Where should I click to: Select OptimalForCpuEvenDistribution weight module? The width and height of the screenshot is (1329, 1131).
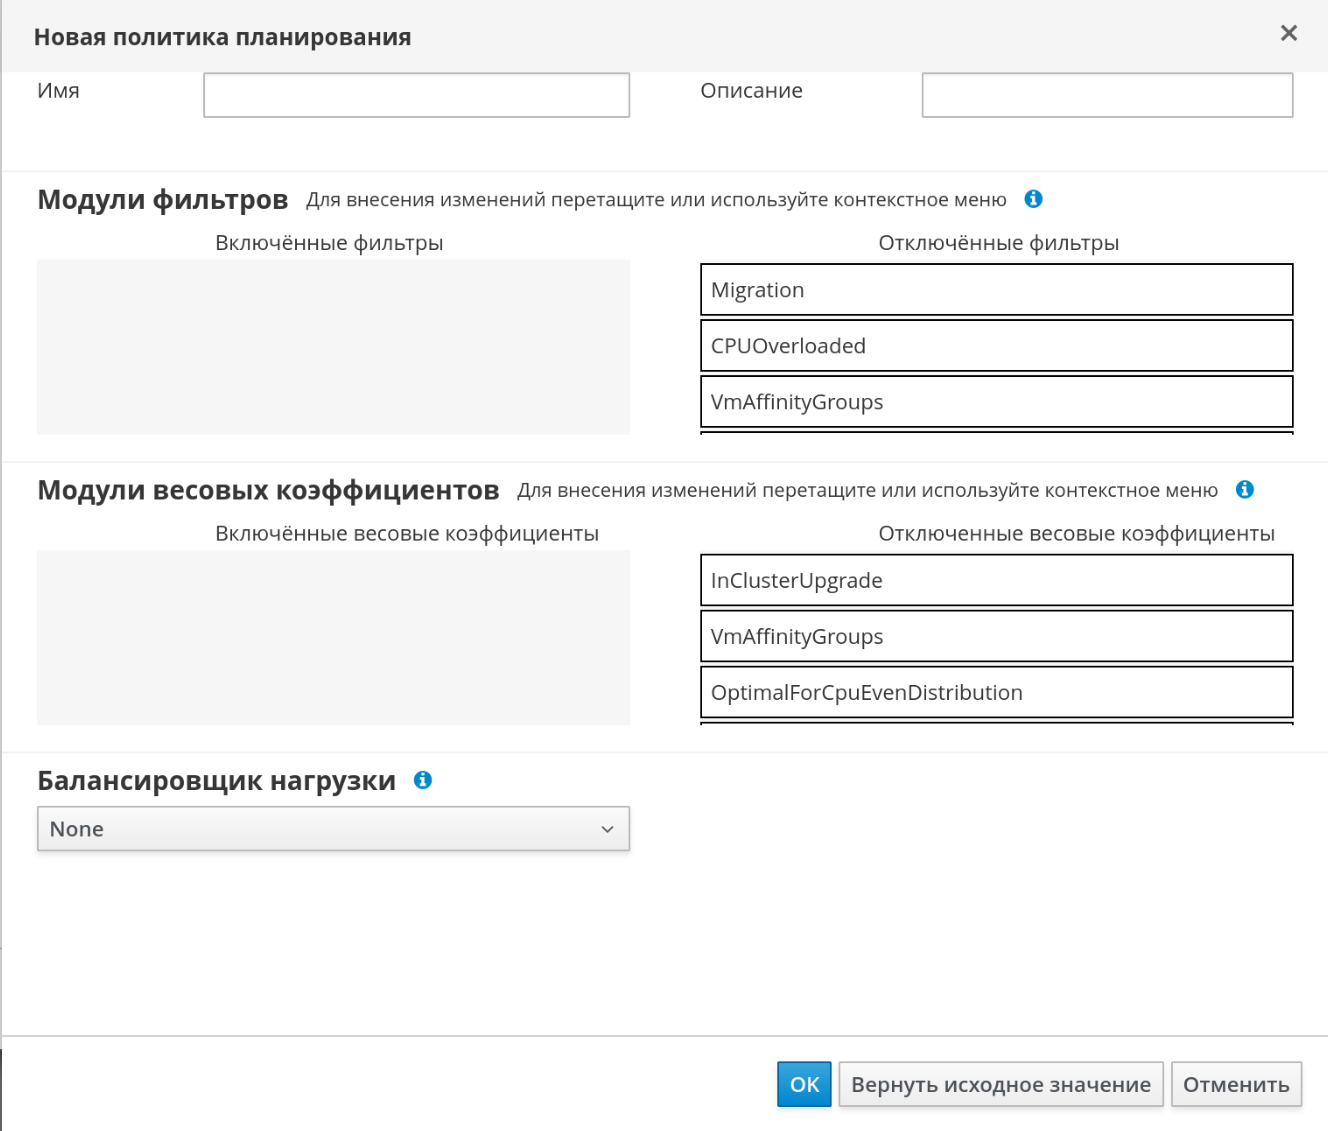[x=996, y=693]
